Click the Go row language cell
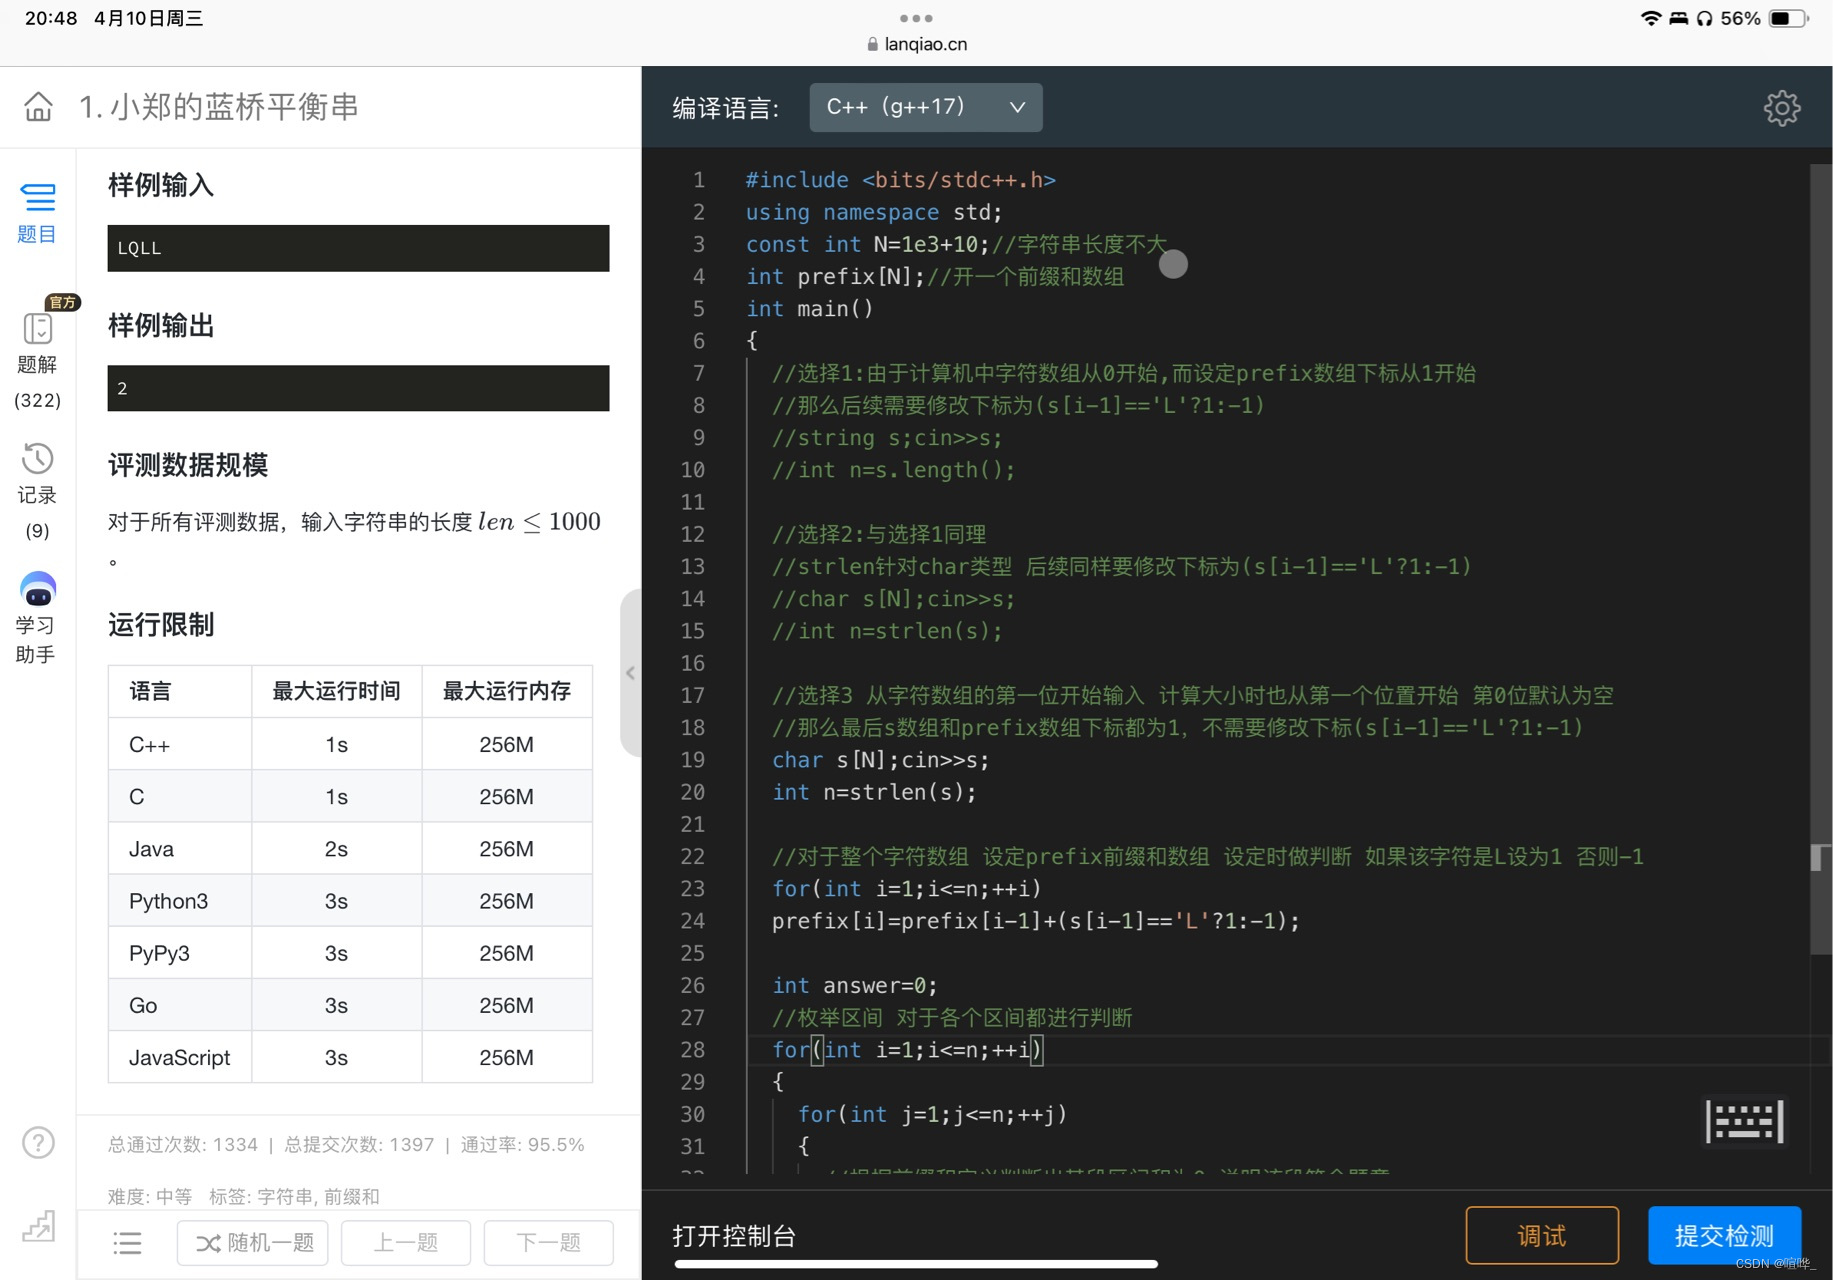 coord(180,1005)
